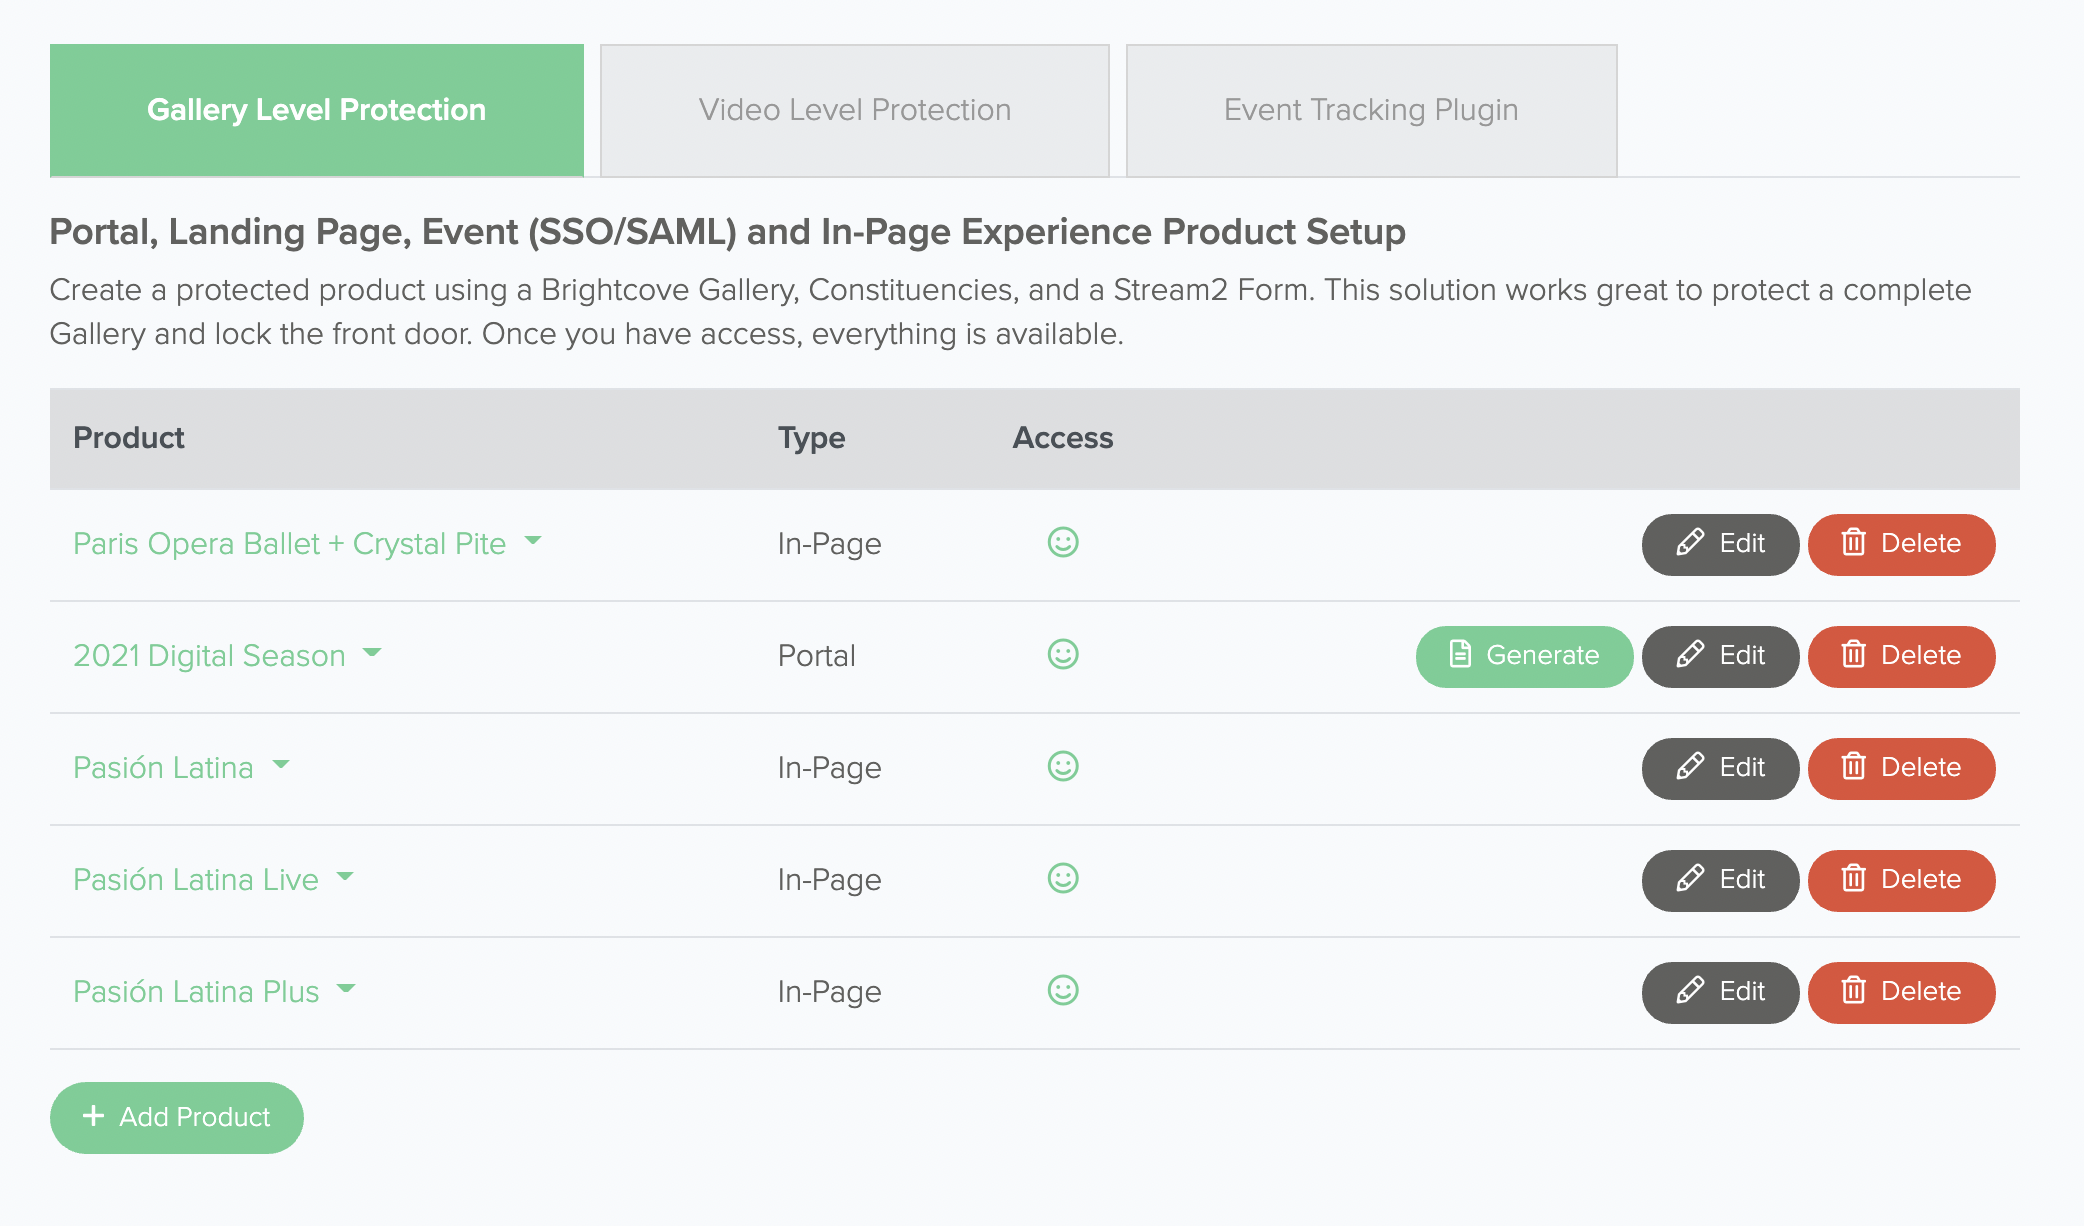
Task: Click the Generate button for 2021 Digital Season
Action: click(x=1523, y=656)
